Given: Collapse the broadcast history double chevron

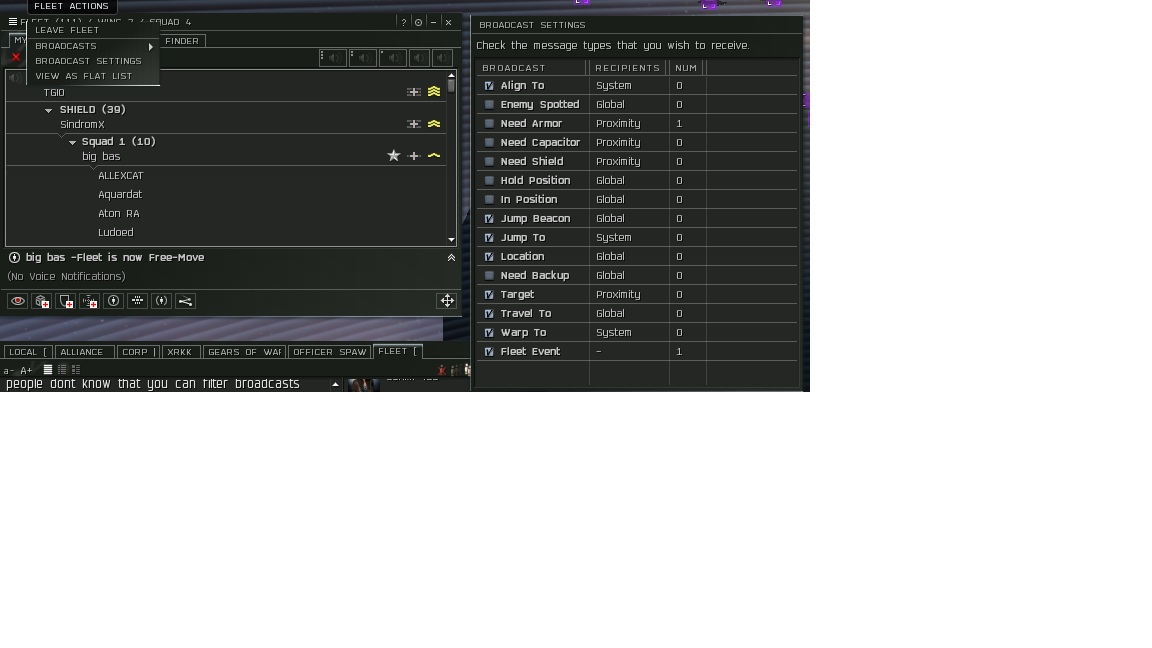Looking at the screenshot, I should [451, 258].
